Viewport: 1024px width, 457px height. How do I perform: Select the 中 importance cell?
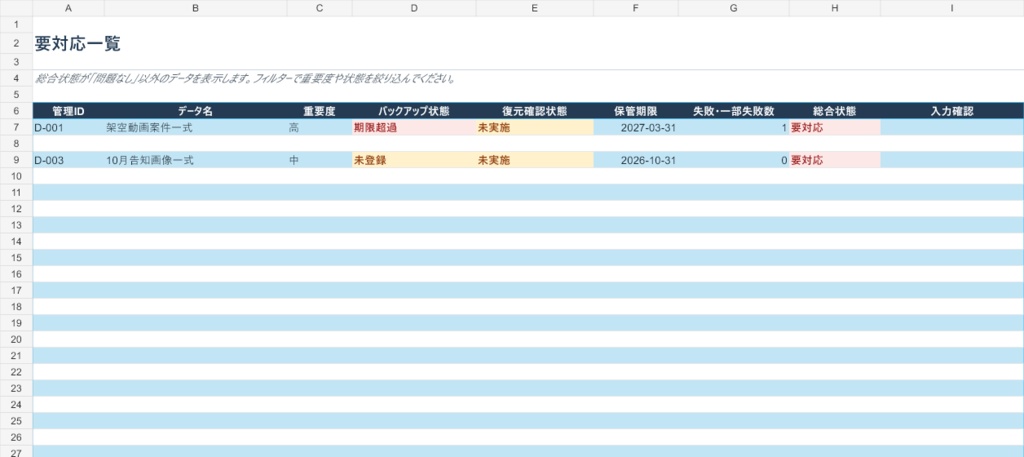click(319, 160)
